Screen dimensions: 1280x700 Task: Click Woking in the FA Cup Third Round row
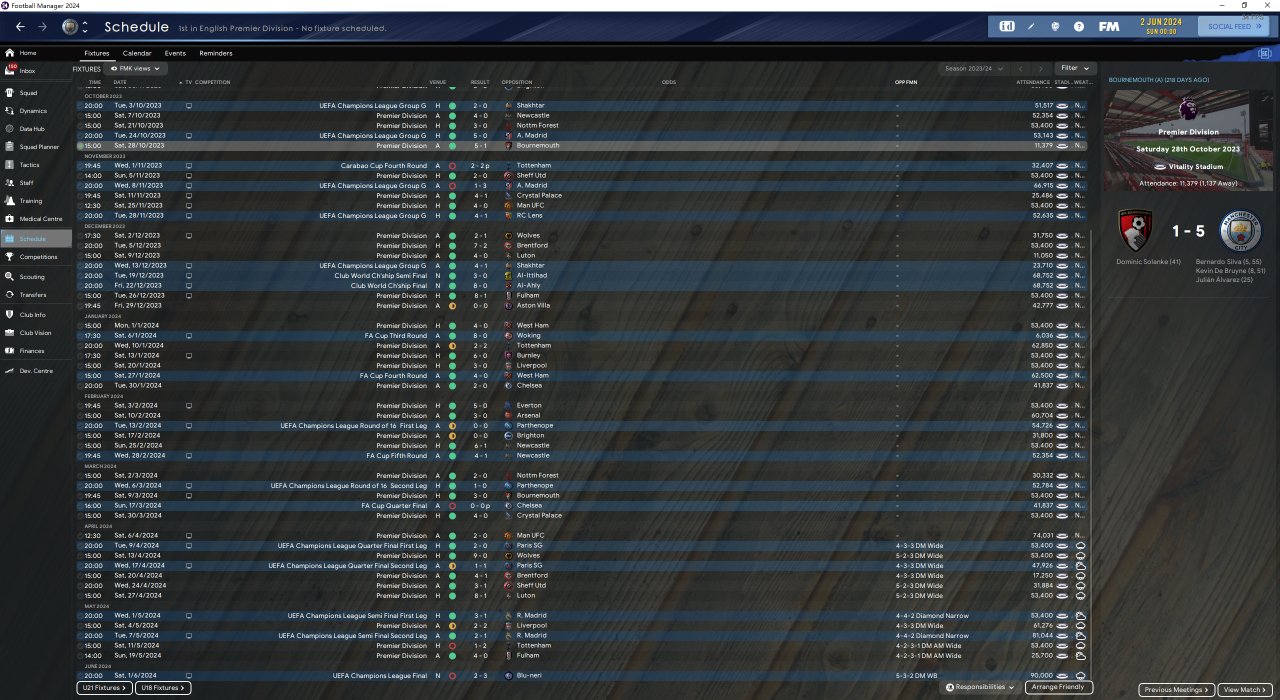click(x=527, y=336)
